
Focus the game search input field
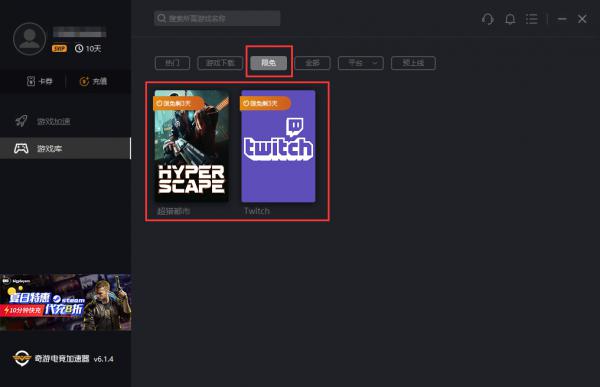click(x=217, y=18)
